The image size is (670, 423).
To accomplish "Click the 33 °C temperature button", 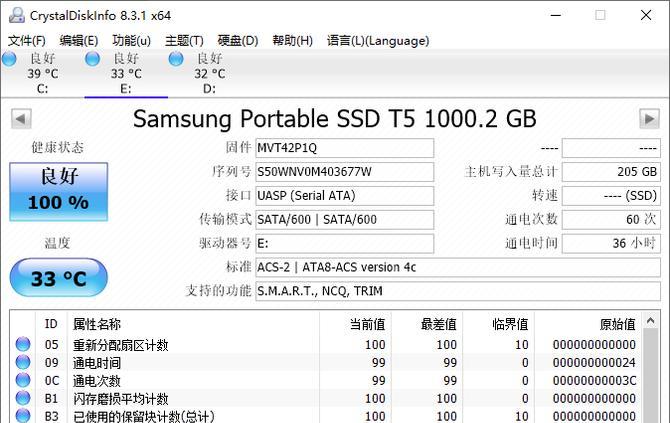I will coord(59,278).
